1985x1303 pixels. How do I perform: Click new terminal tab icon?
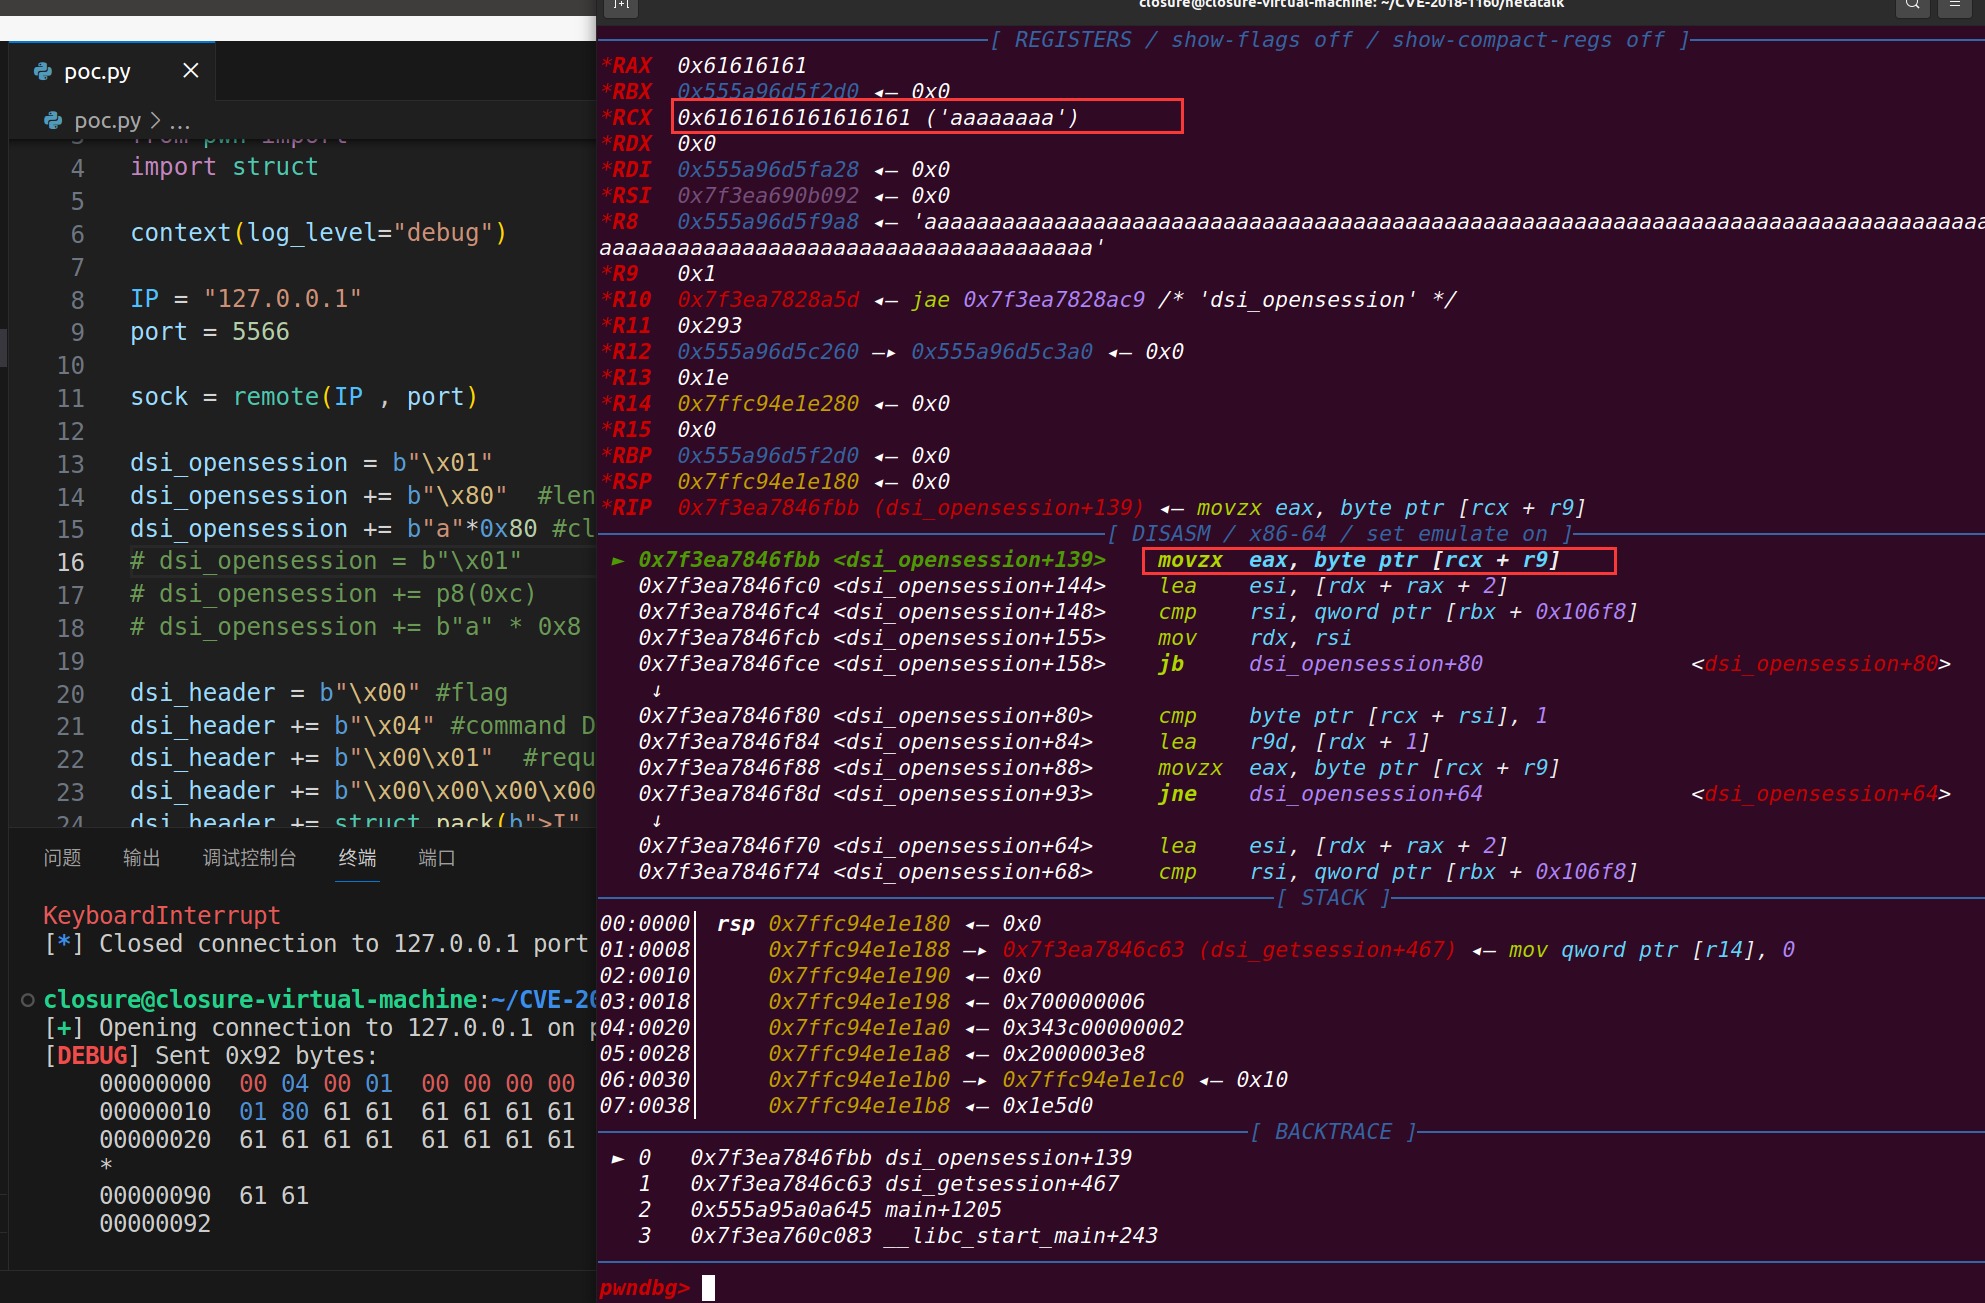click(x=622, y=5)
